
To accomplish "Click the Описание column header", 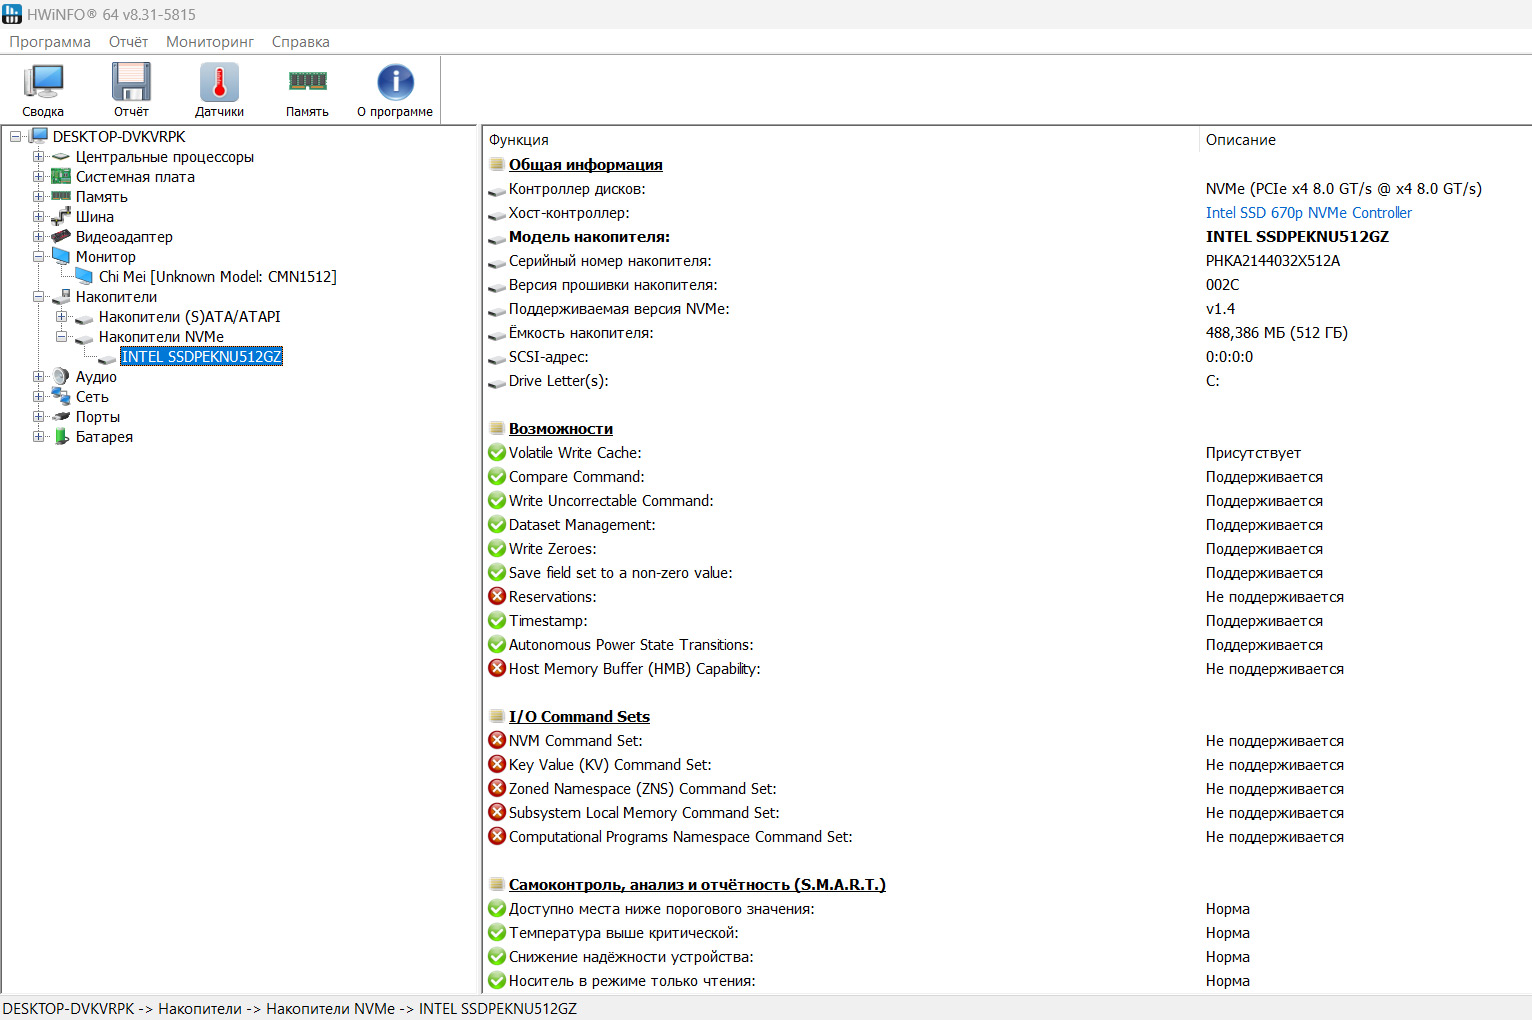I will pos(1240,140).
